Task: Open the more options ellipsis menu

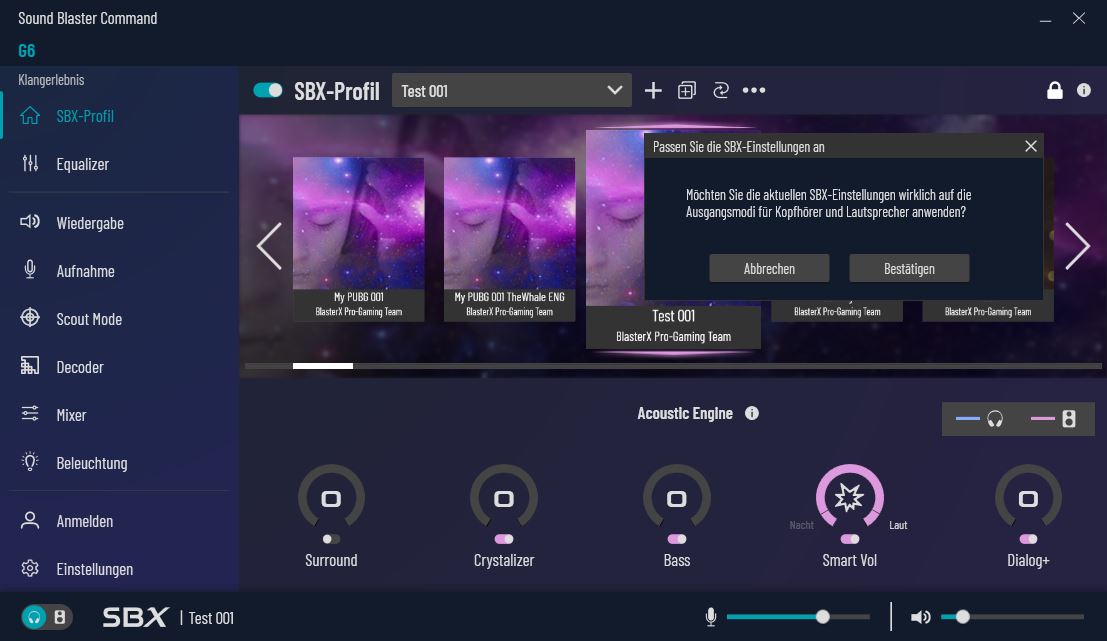Action: click(754, 90)
